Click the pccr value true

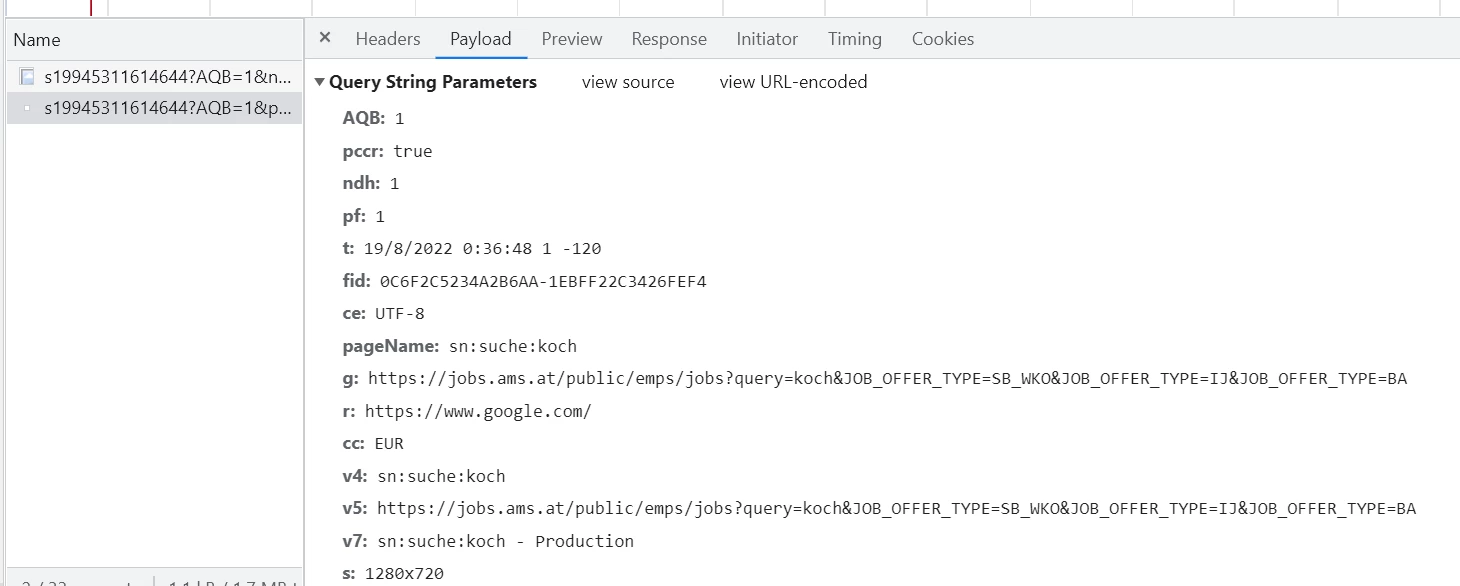[413, 151]
